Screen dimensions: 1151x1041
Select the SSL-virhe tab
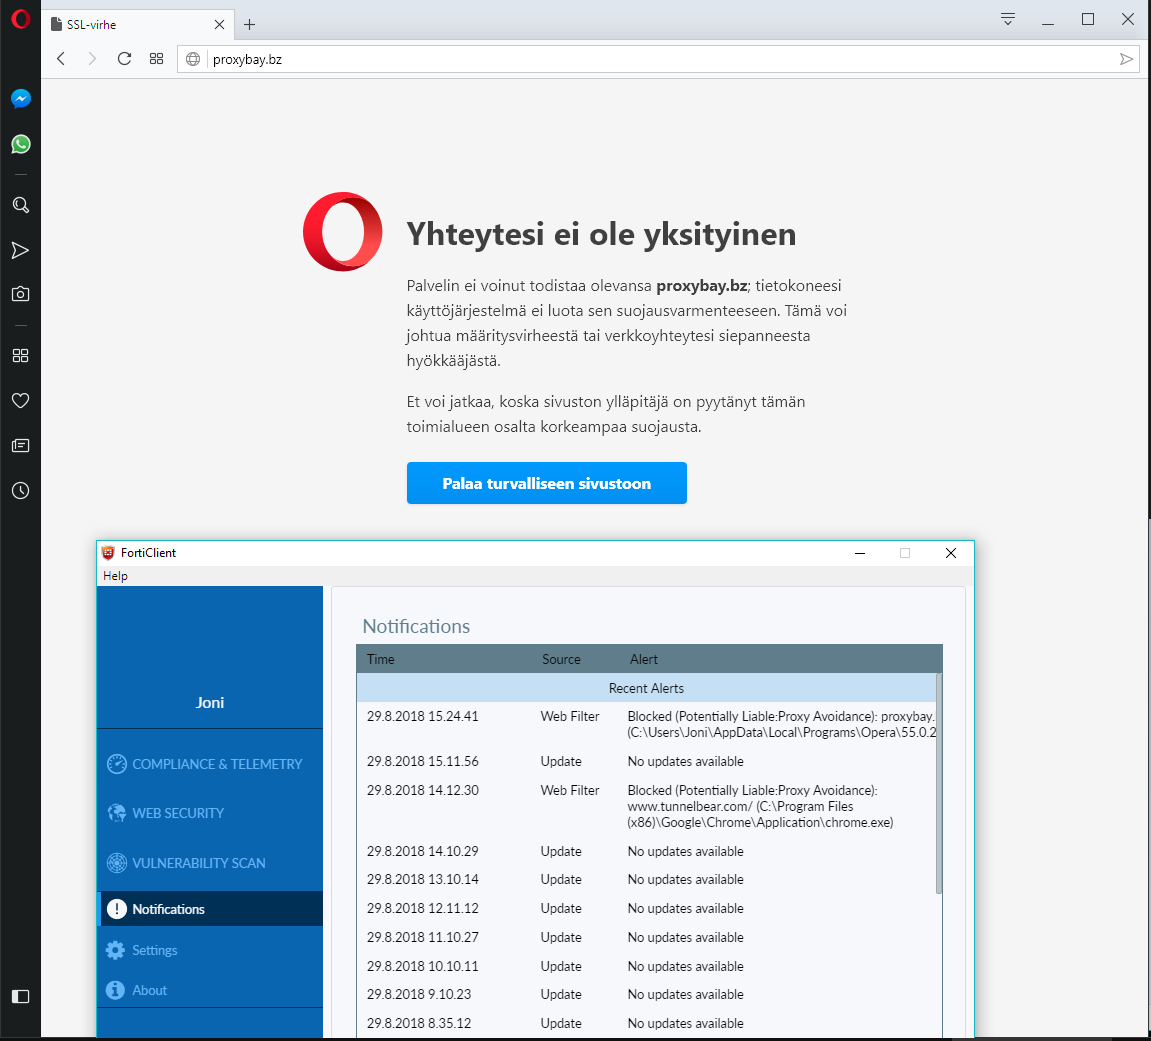(x=137, y=25)
